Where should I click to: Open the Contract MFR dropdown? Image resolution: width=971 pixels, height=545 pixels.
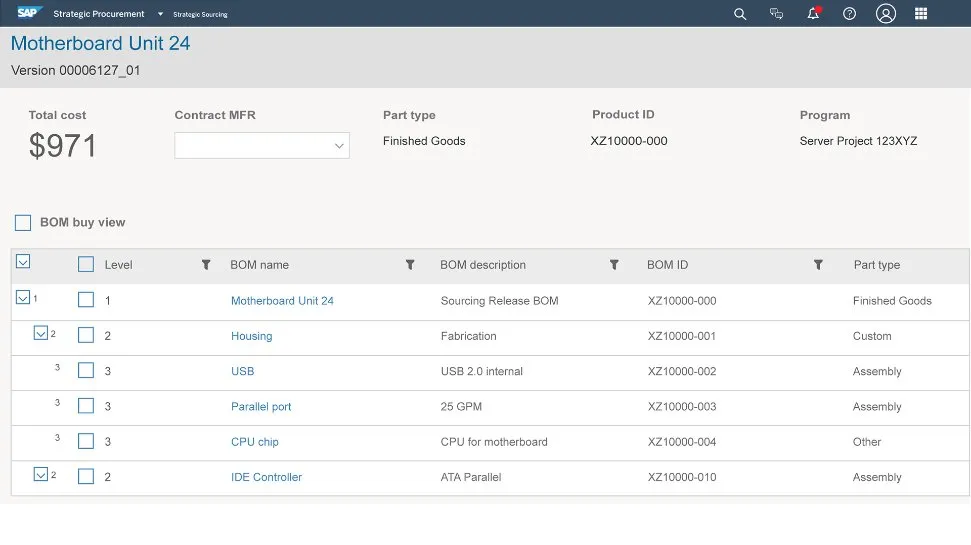(x=262, y=146)
